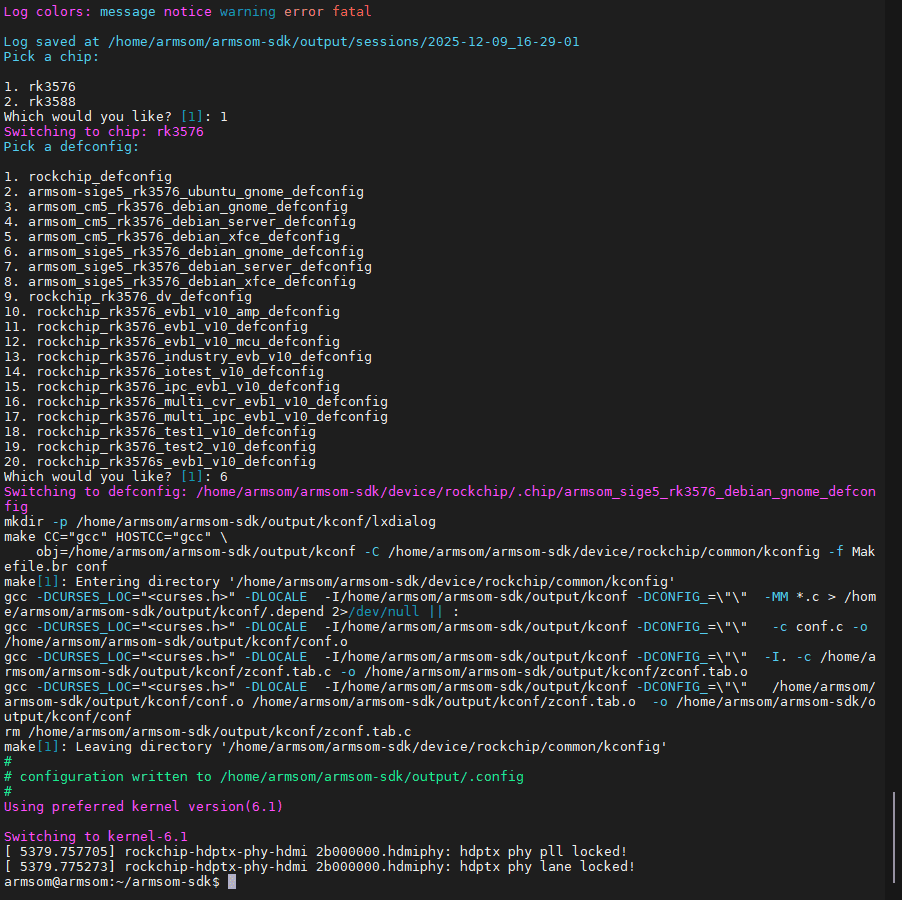Click rockchip_rk3576_dv_defconfig entry

[x=140, y=297]
